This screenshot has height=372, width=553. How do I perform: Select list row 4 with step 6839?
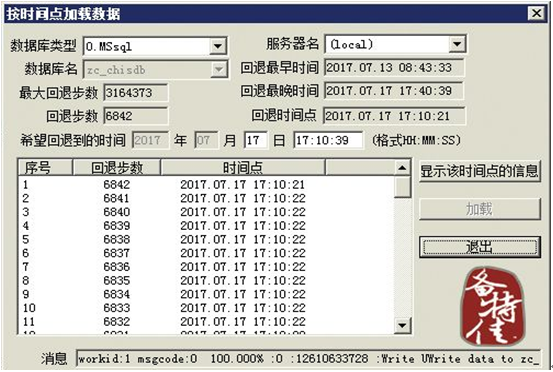point(206,226)
